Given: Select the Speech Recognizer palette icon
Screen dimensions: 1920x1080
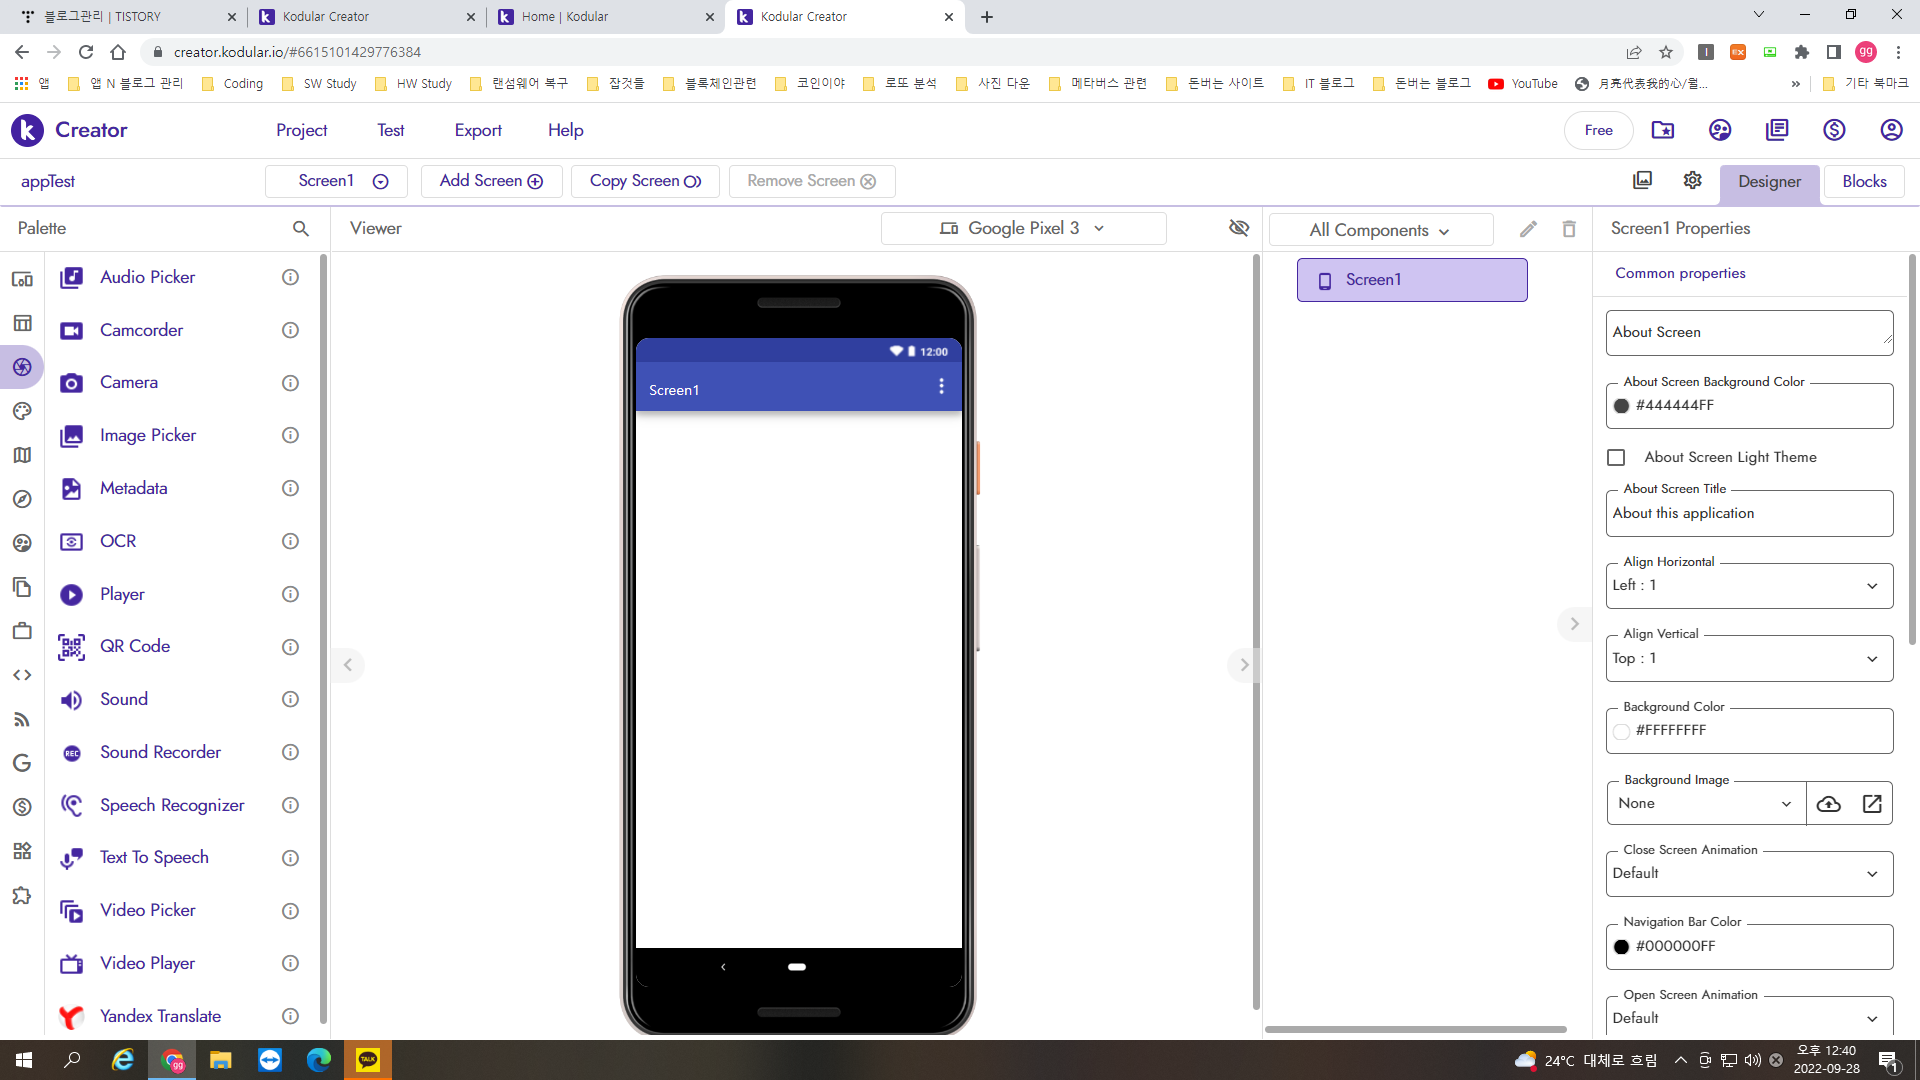Looking at the screenshot, I should pos(71,805).
